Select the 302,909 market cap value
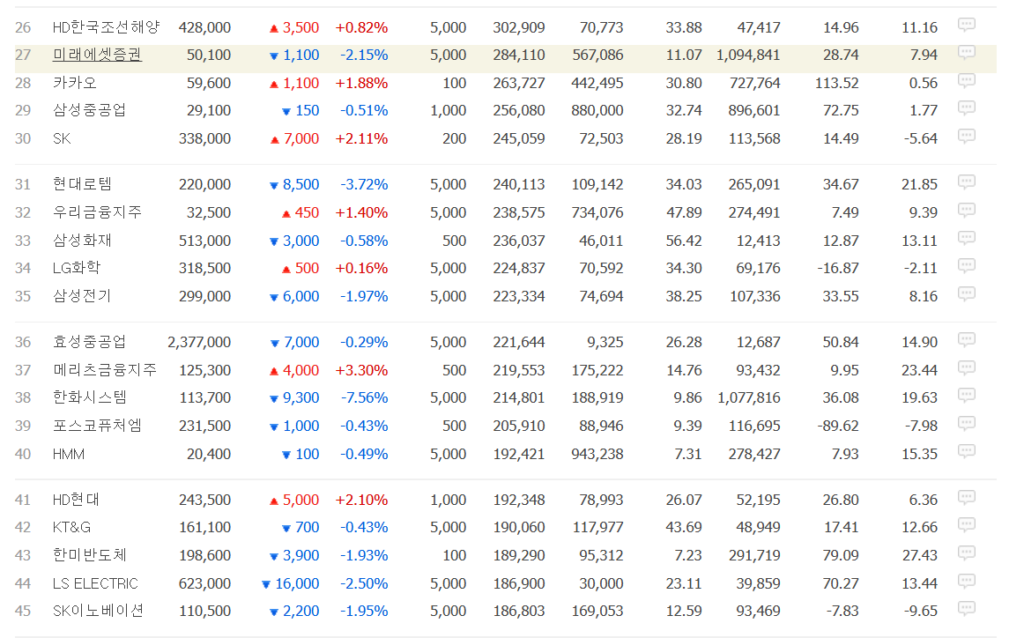1024x638 pixels. click(x=519, y=27)
